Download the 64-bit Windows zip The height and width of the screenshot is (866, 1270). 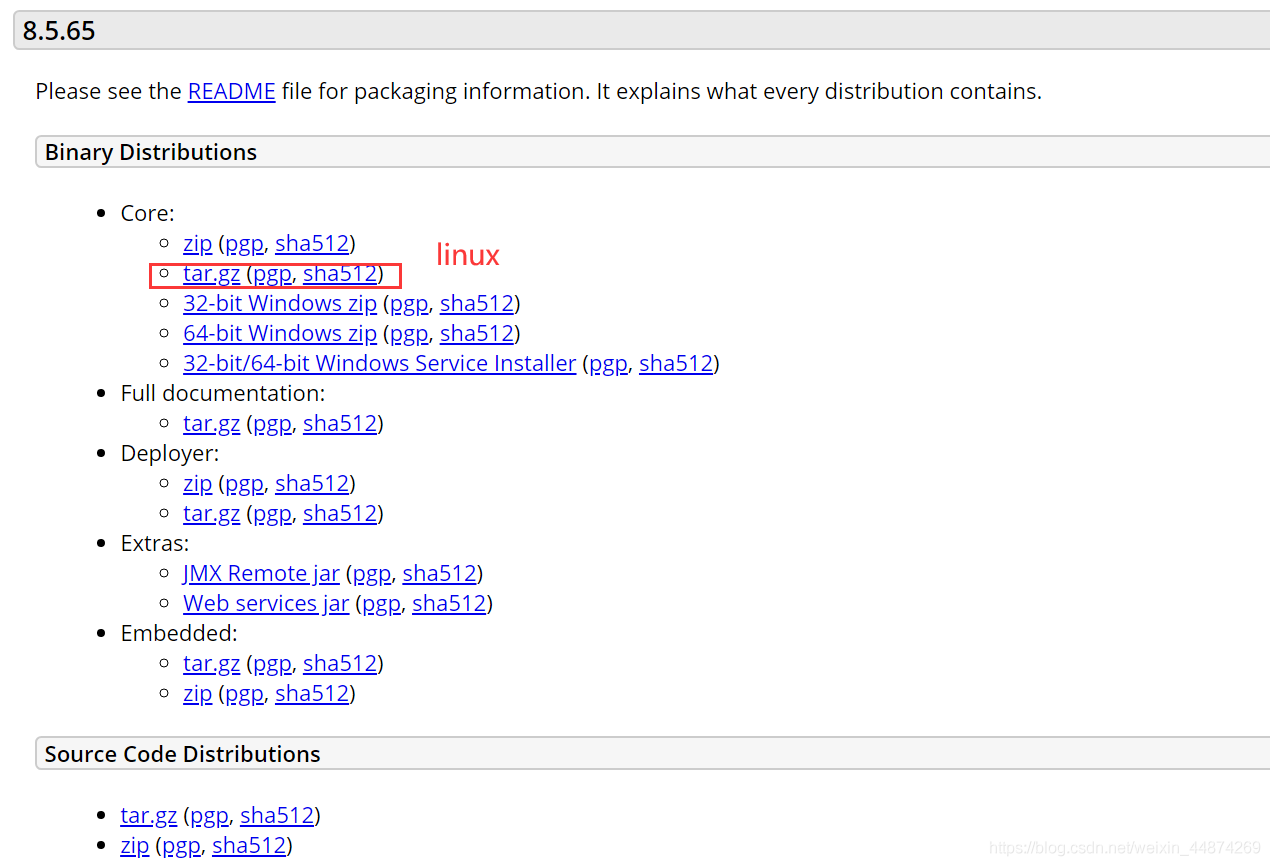coord(280,333)
